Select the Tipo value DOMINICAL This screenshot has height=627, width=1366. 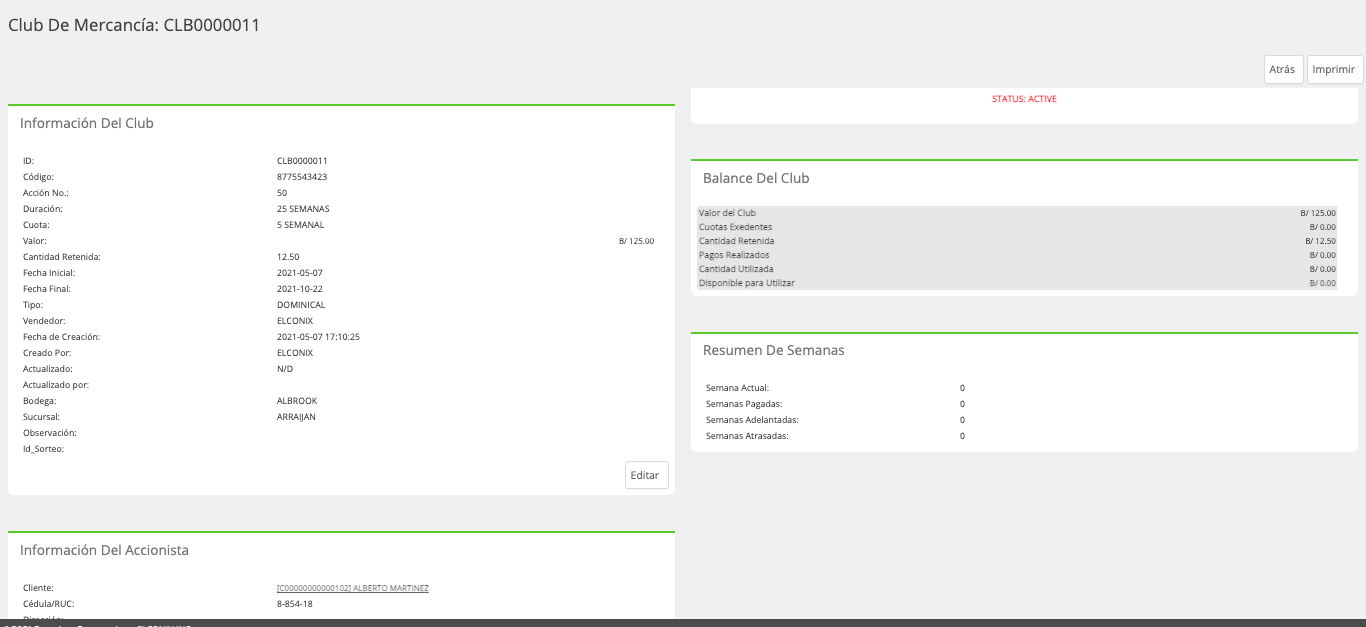coord(301,305)
